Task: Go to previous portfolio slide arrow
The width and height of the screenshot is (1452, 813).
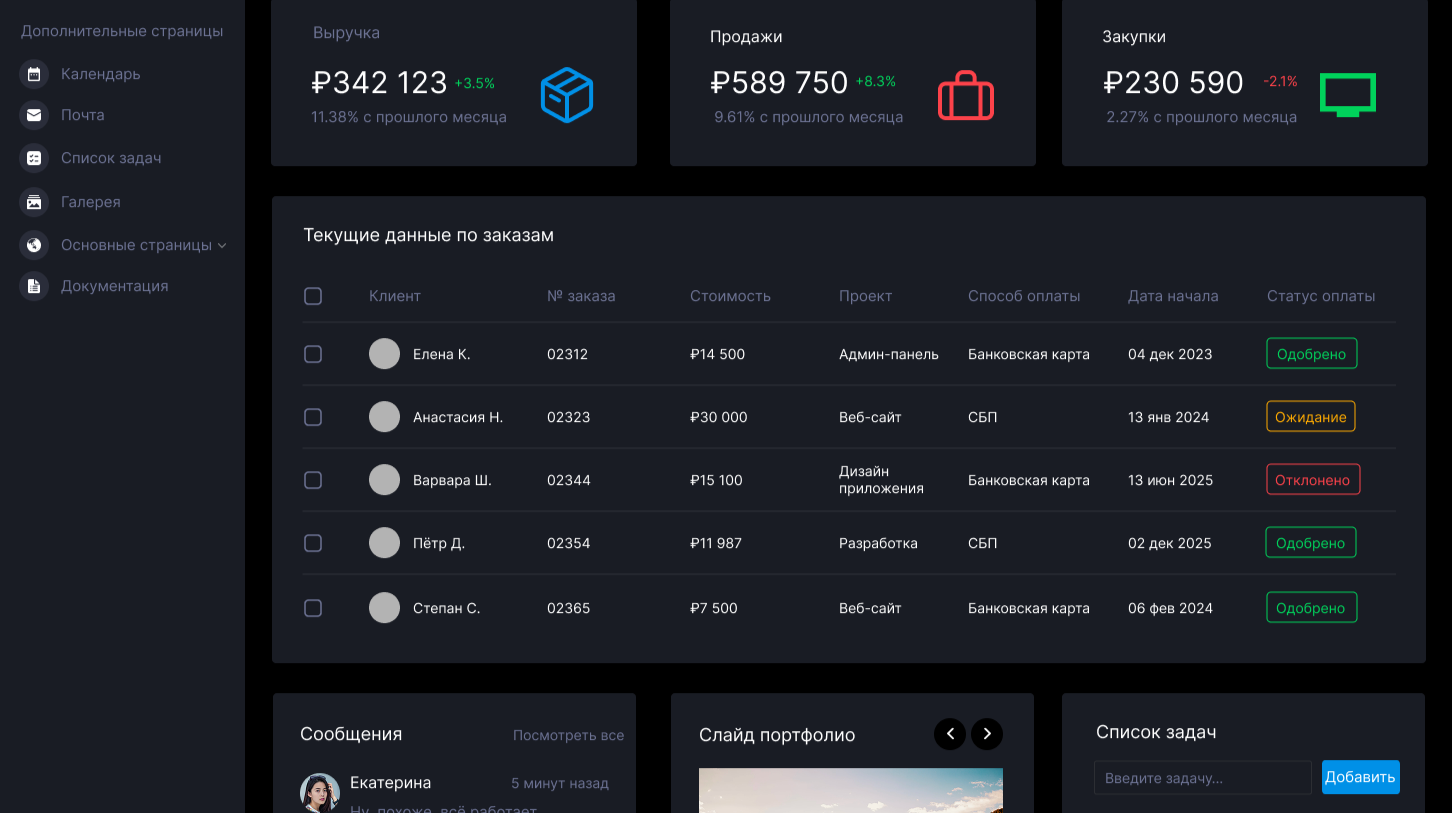Action: 950,734
